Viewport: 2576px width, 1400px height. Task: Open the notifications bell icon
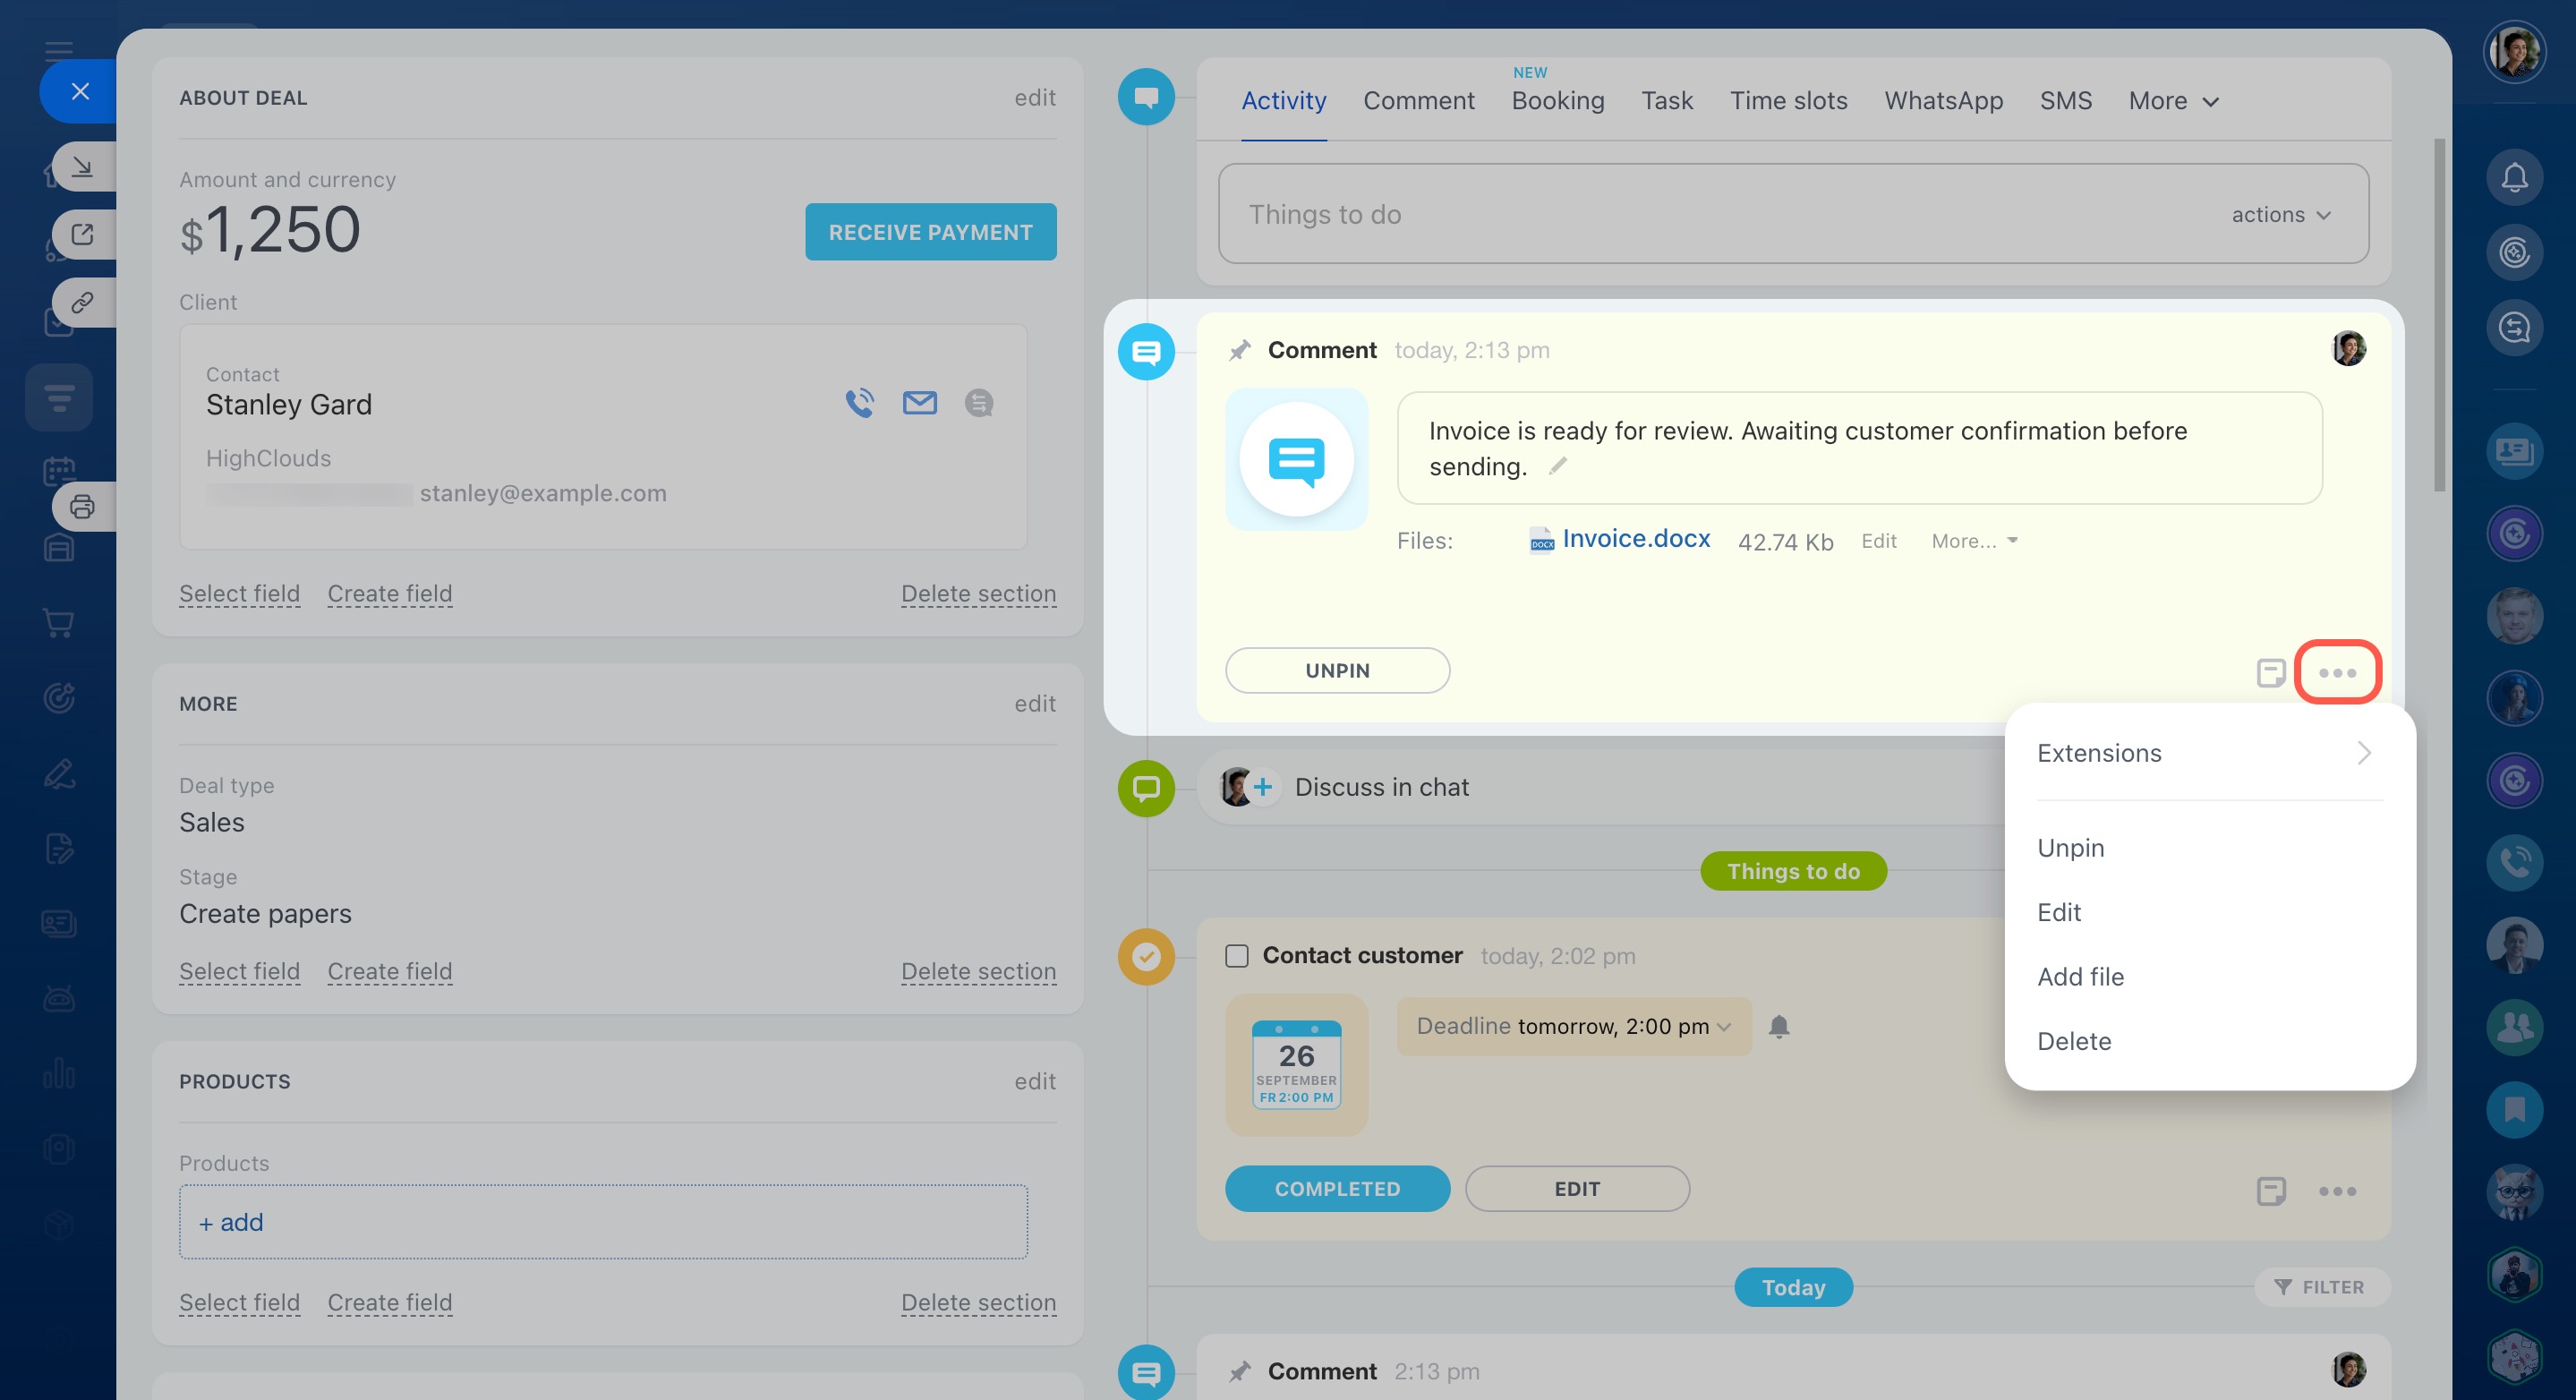(x=2513, y=178)
